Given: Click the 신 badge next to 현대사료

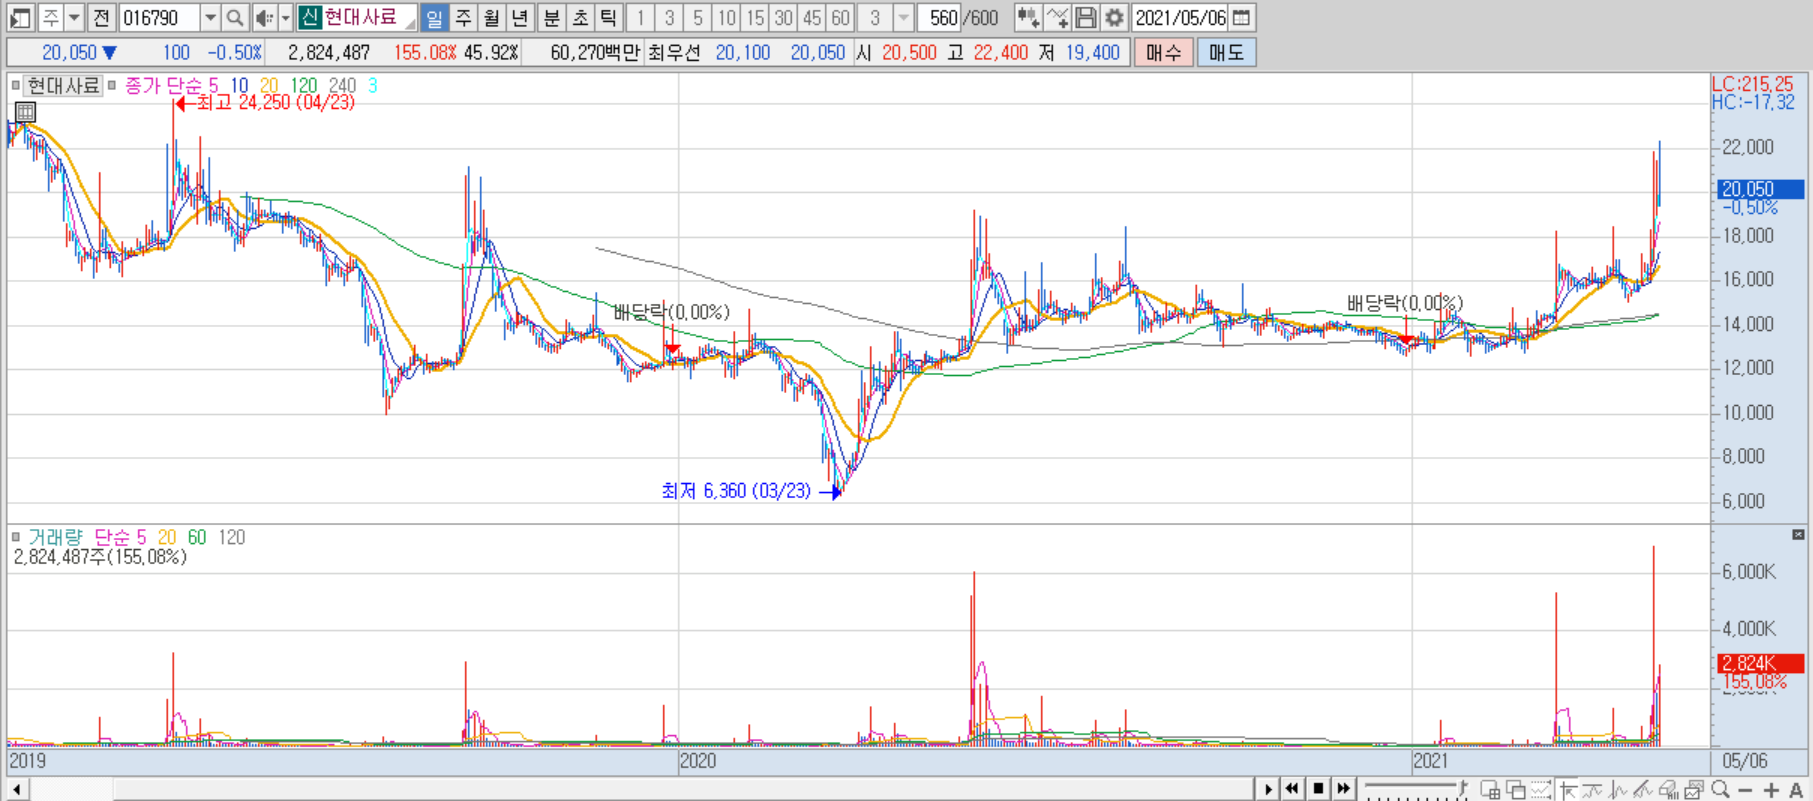Looking at the screenshot, I should click(309, 18).
